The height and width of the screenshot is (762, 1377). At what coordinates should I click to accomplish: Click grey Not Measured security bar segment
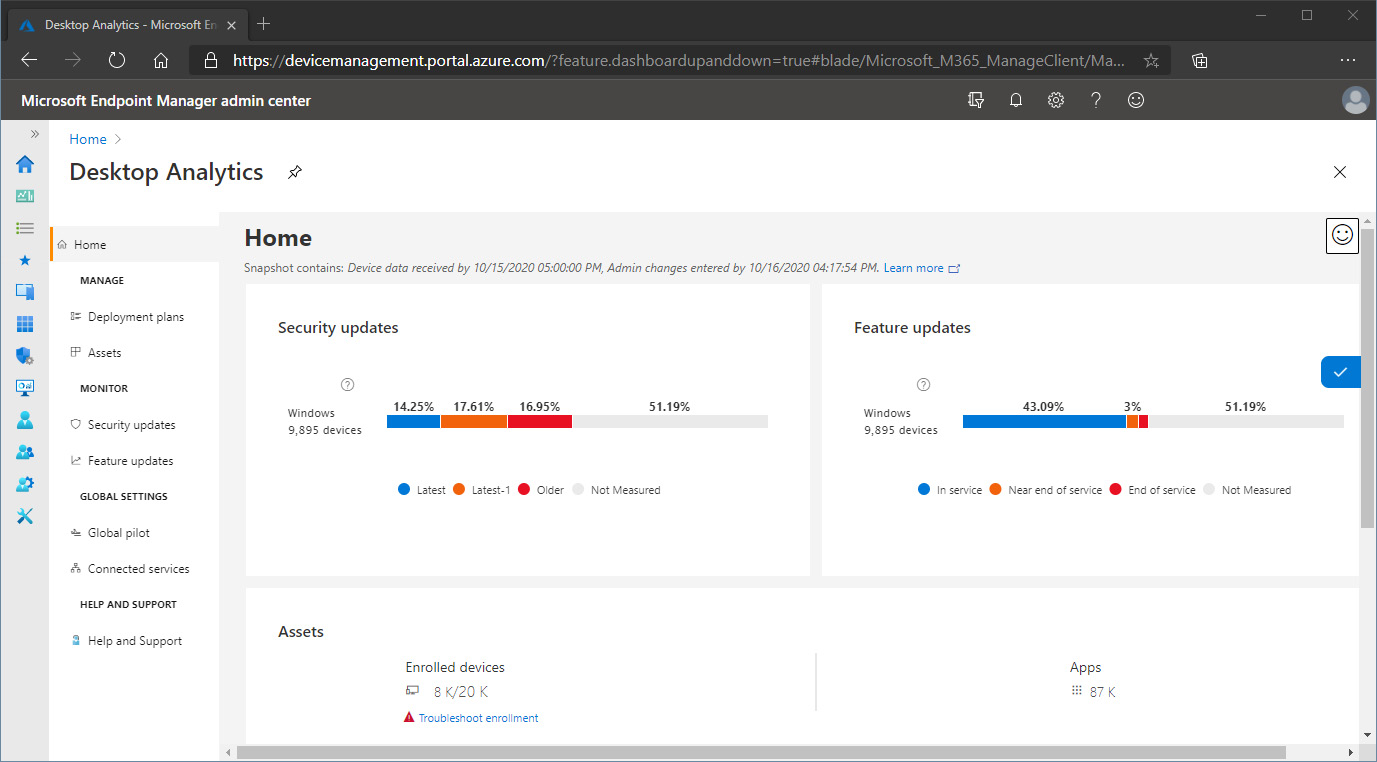pos(670,421)
